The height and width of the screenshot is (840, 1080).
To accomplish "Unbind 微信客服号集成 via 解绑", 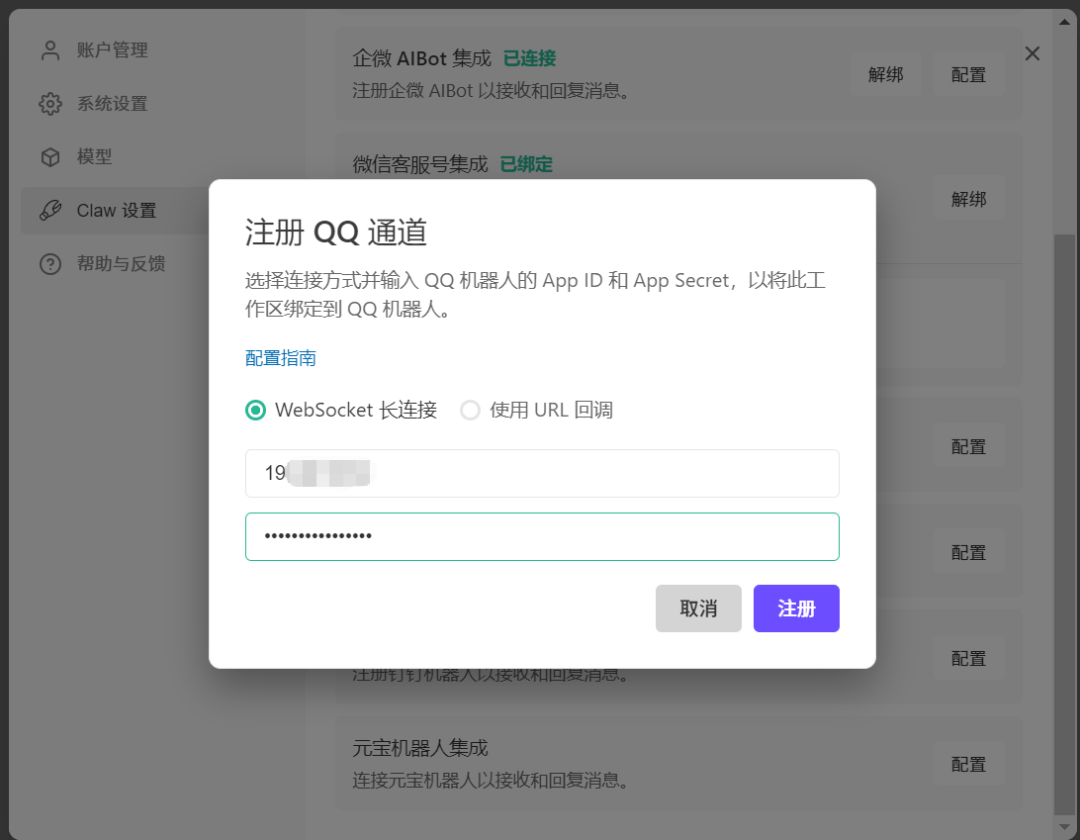I will coord(969,198).
